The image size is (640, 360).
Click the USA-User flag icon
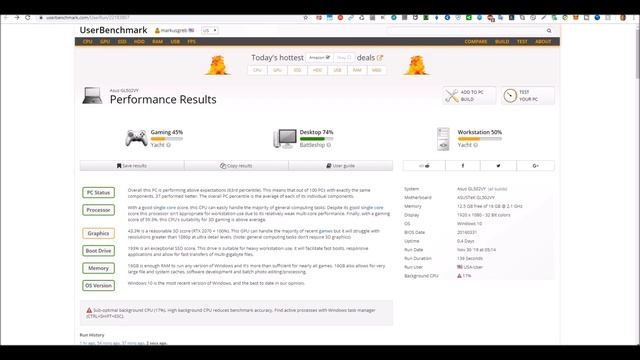point(460,267)
